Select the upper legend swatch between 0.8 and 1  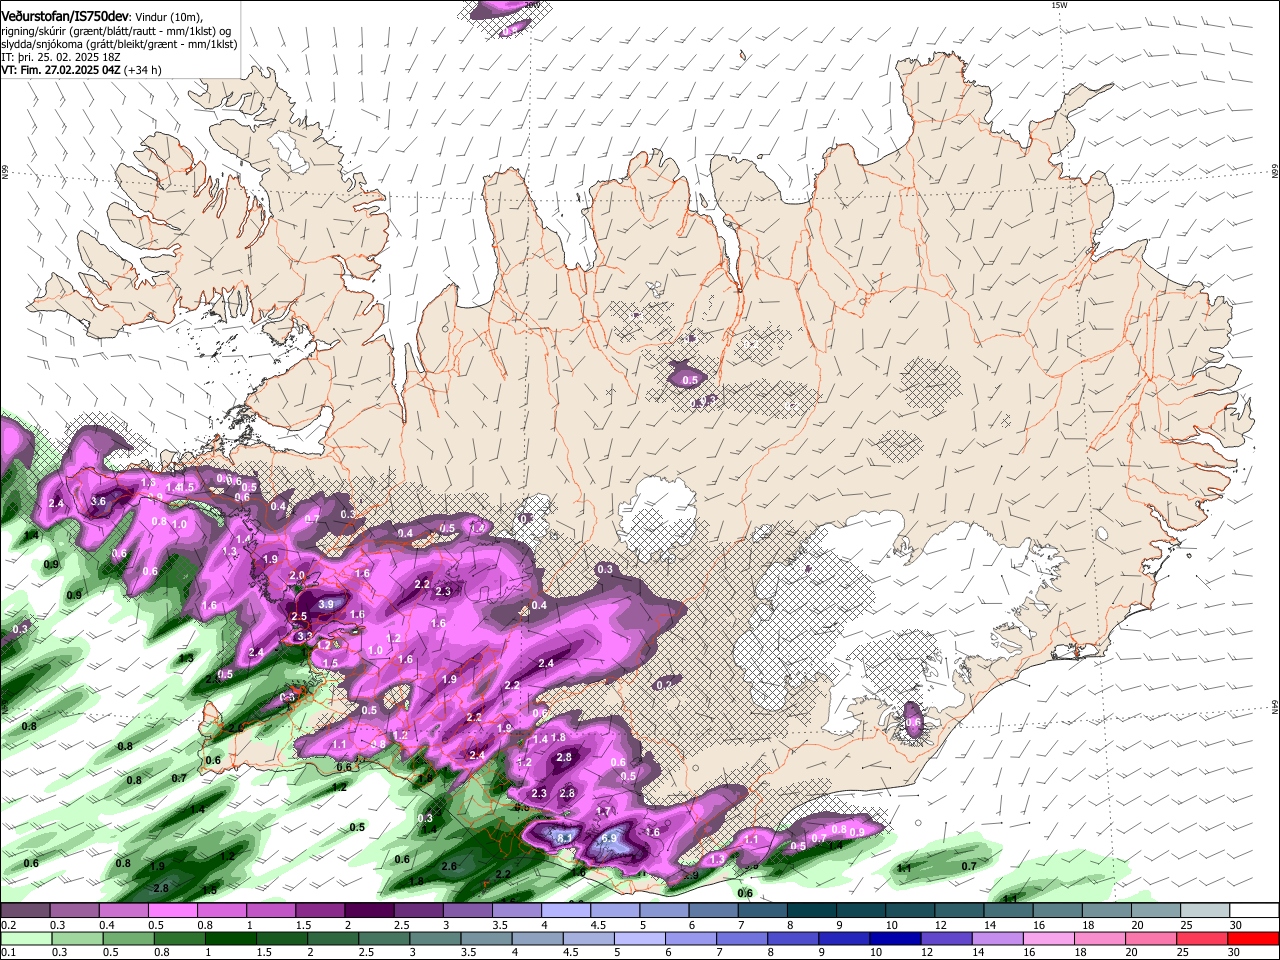click(221, 910)
